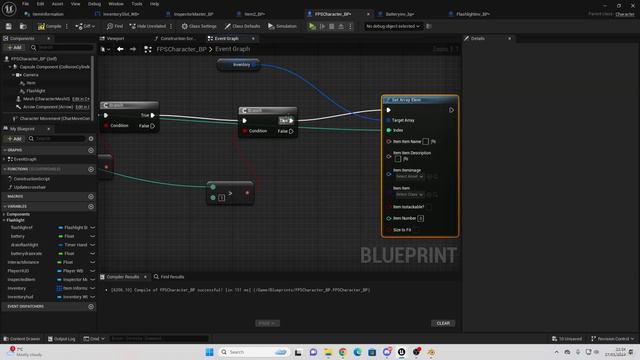Start Simulation from the toolbar
This screenshot has height=360, width=640.
pos(282,26)
